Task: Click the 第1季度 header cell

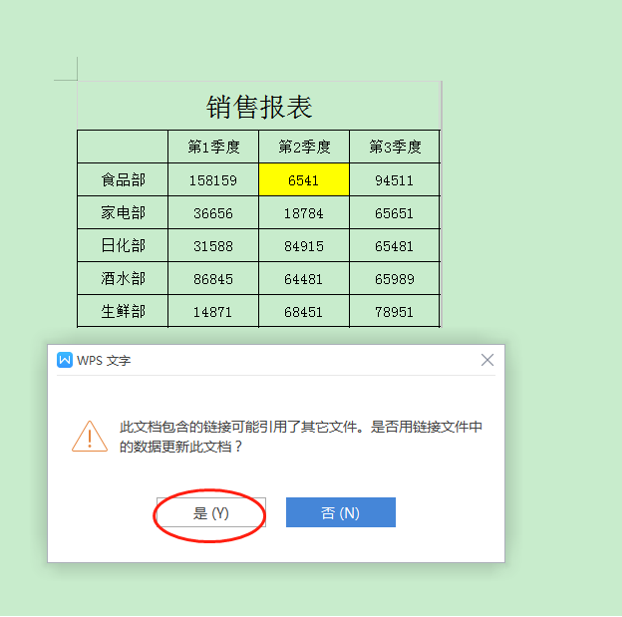Action: [x=213, y=147]
